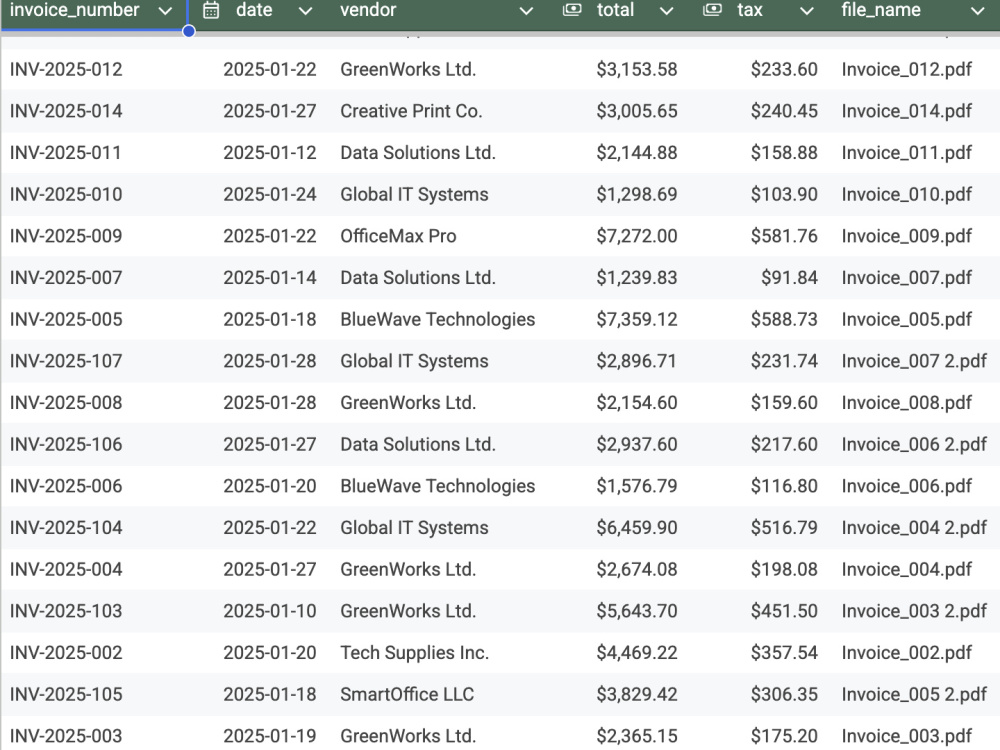
Task: Click tax value $588.73
Action: click(784, 319)
